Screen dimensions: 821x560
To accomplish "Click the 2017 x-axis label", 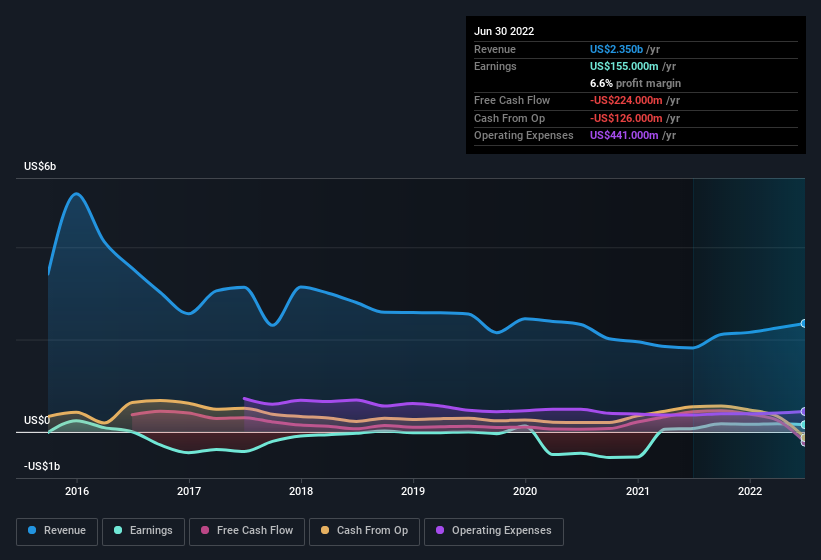I will 189,491.
